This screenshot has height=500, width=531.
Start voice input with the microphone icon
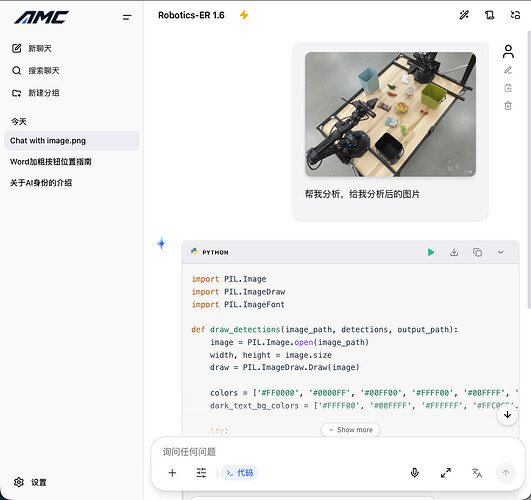pyautogui.click(x=415, y=473)
